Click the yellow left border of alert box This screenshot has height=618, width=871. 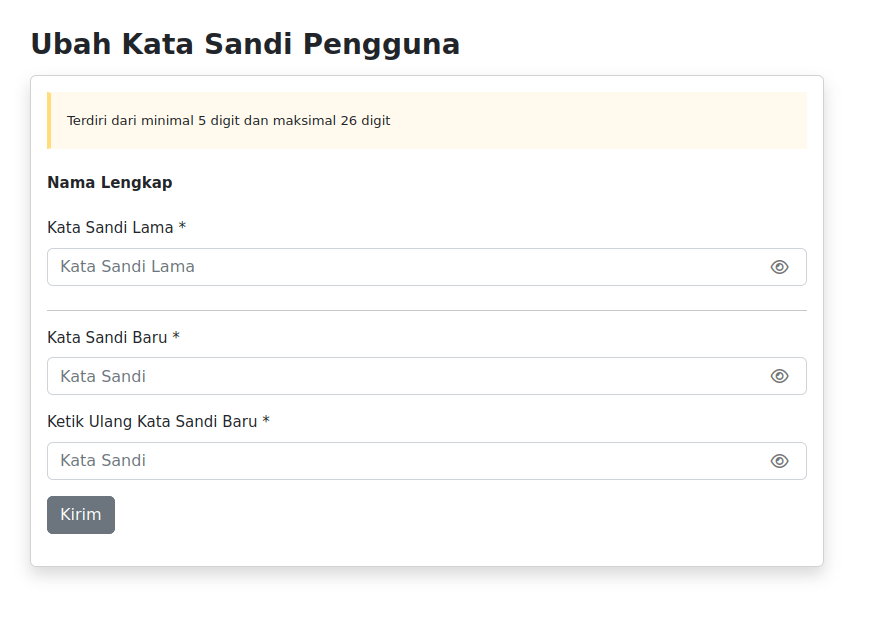click(x=49, y=121)
